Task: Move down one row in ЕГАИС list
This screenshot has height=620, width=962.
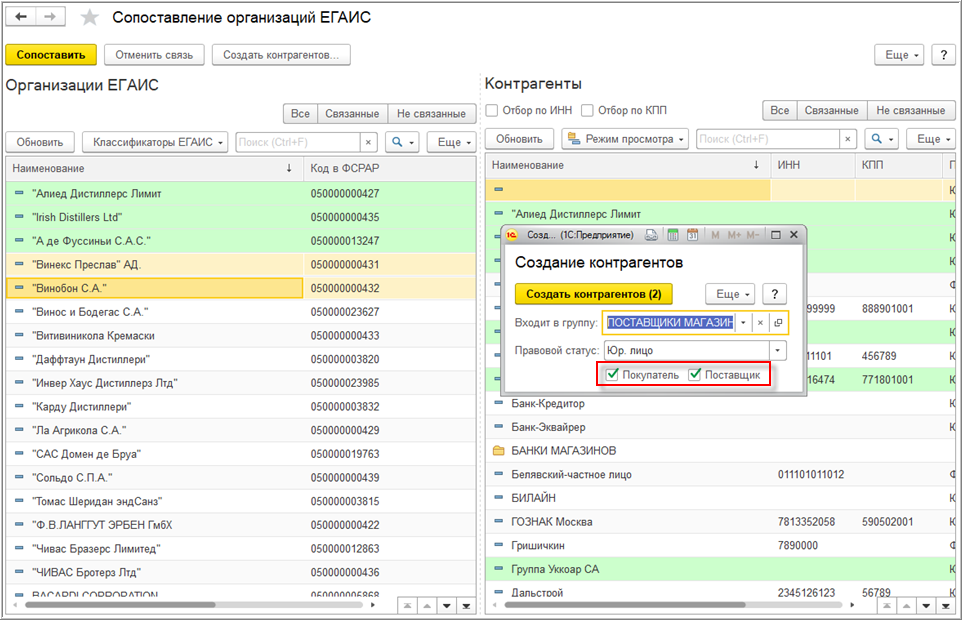Action: point(447,606)
